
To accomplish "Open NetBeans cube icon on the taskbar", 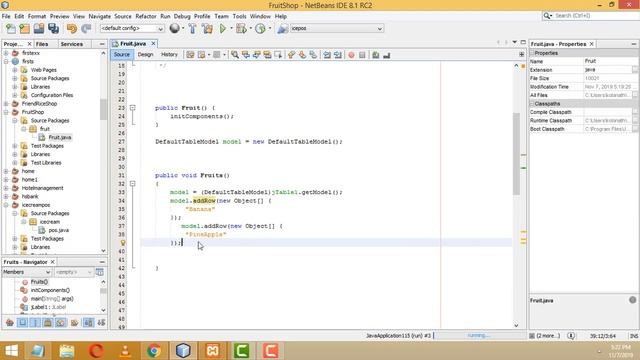I will tap(183, 351).
